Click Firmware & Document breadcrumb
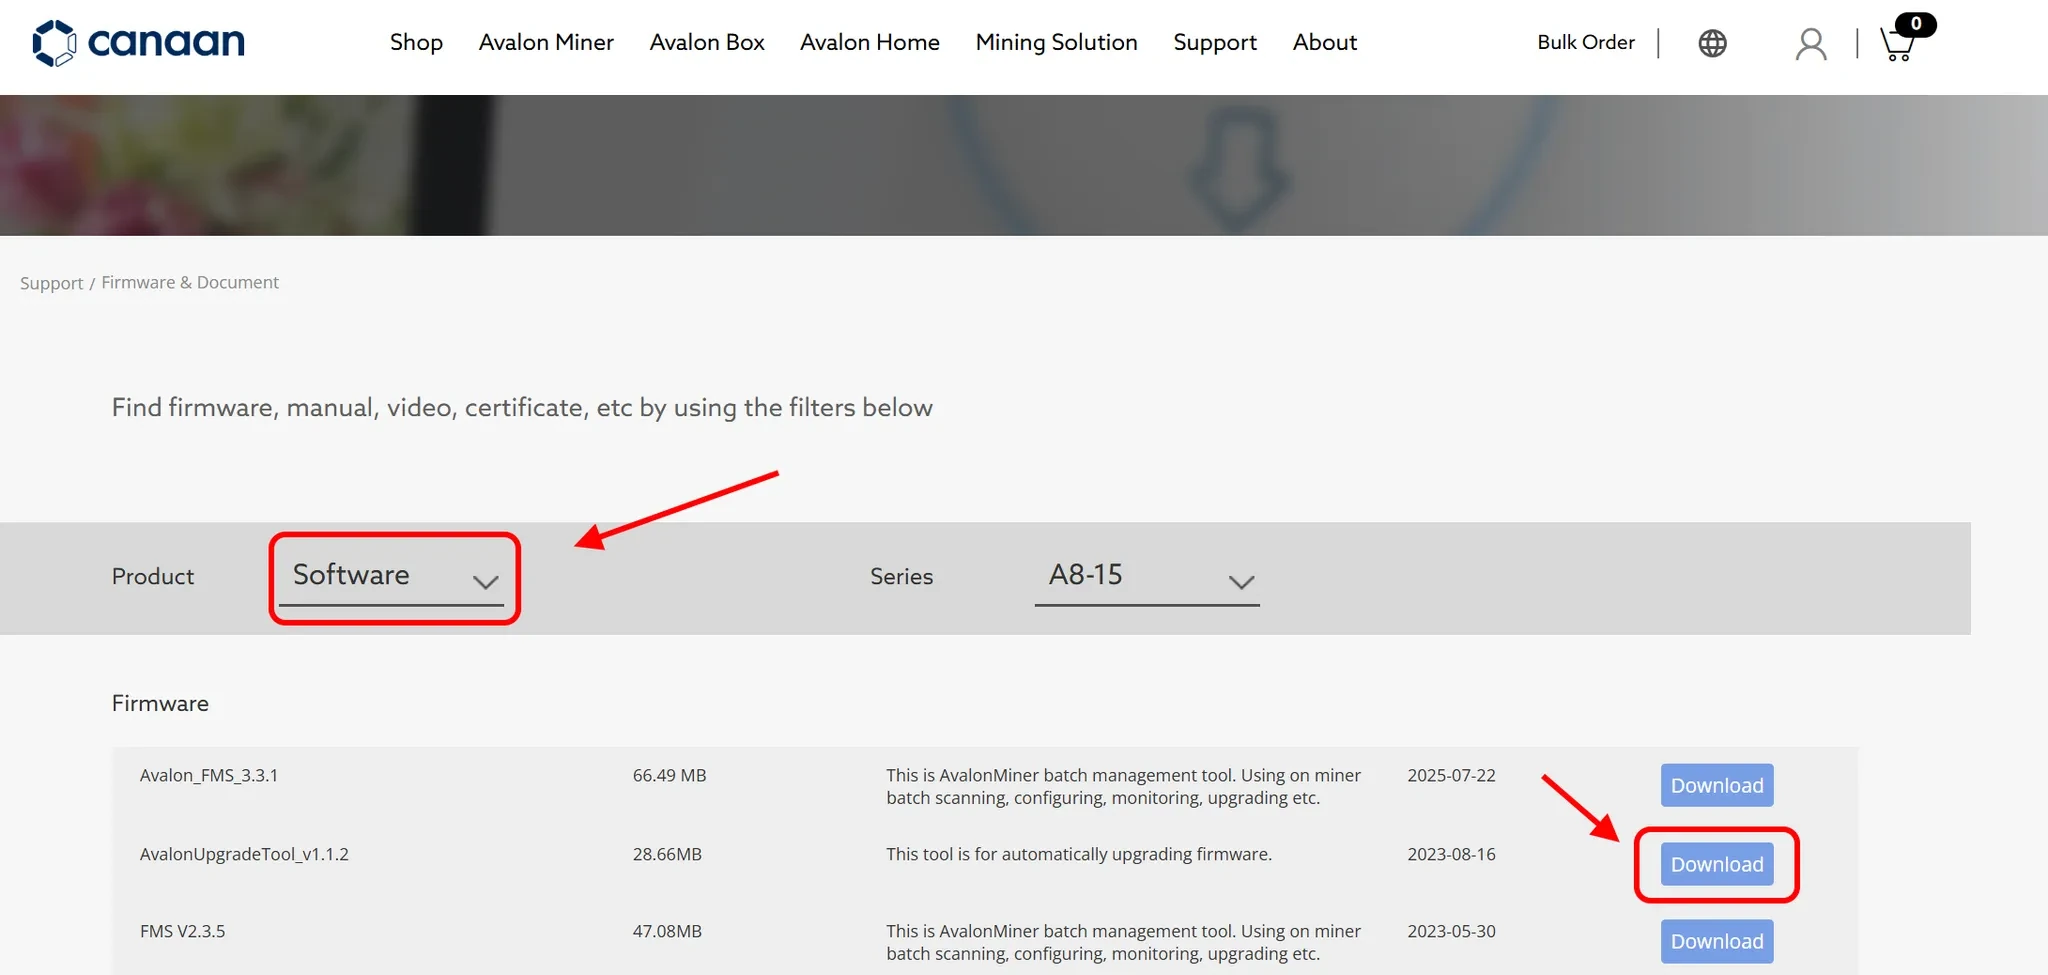The width and height of the screenshot is (2048, 975). (190, 283)
